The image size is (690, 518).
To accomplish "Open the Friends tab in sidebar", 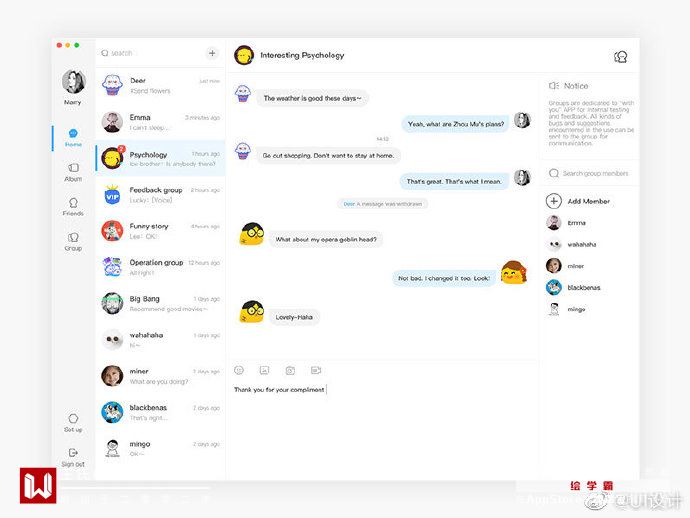I will coord(73,207).
